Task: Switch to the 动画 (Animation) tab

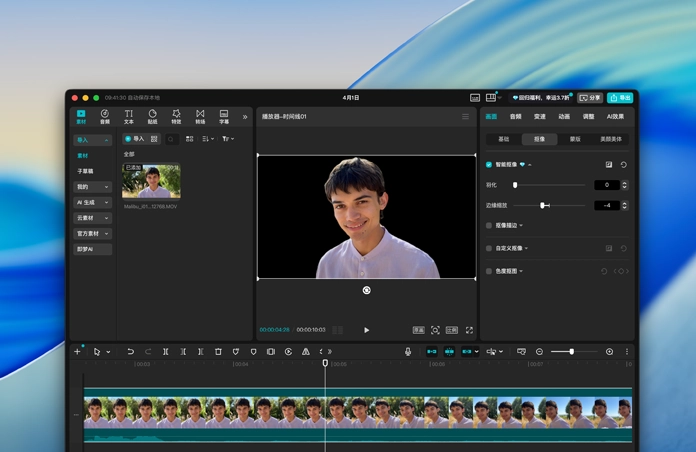Action: pos(564,117)
